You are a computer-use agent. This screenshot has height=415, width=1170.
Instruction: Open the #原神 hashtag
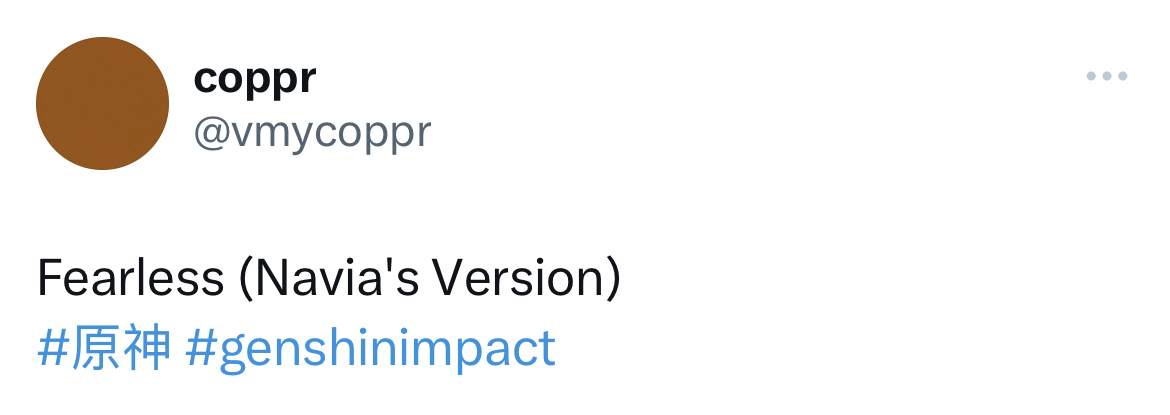pyautogui.click(x=104, y=350)
